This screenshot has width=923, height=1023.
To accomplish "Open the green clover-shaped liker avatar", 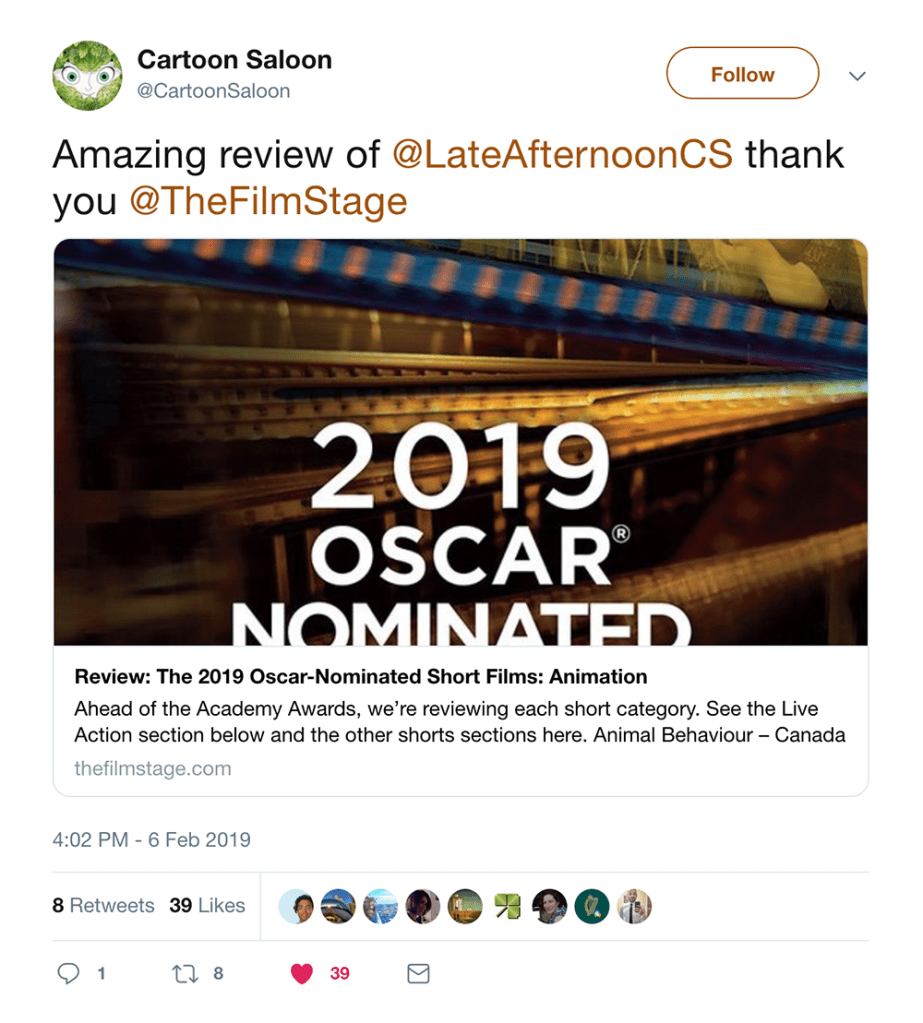I will coord(507,906).
